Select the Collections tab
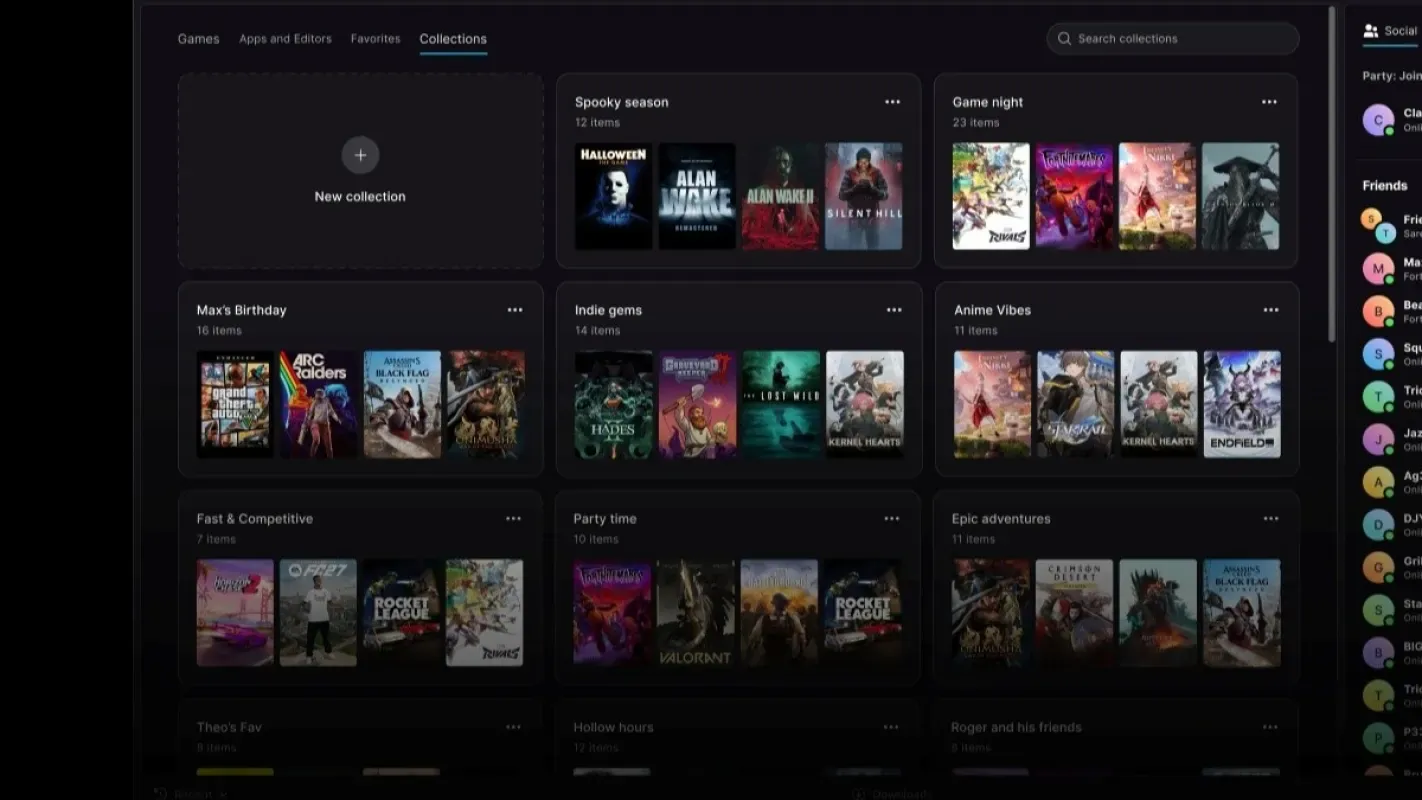1422x800 pixels. (x=453, y=39)
